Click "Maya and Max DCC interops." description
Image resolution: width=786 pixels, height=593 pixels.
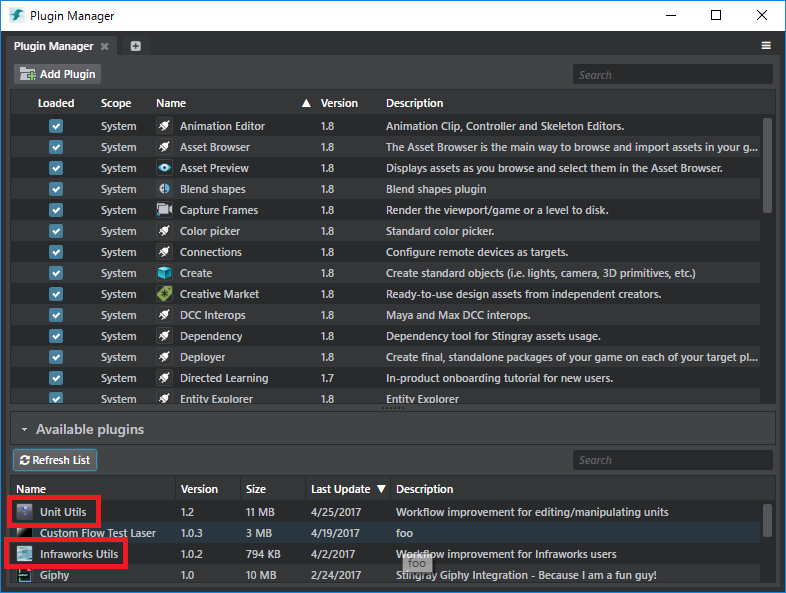(x=458, y=315)
